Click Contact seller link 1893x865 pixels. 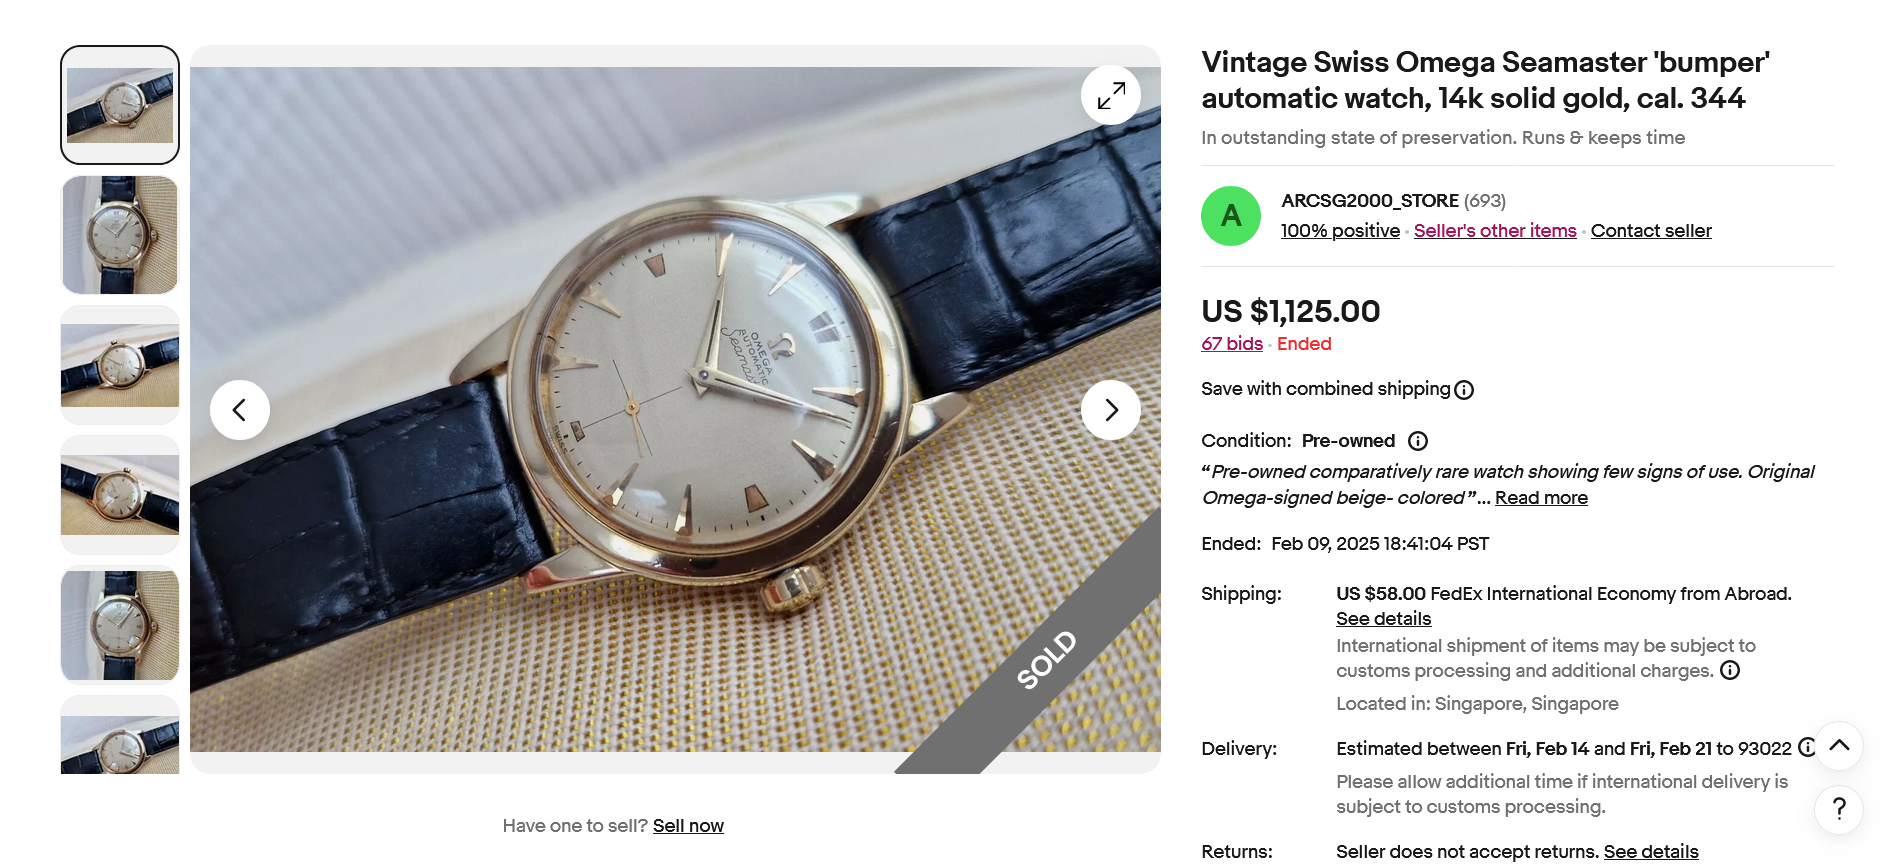(x=1651, y=231)
